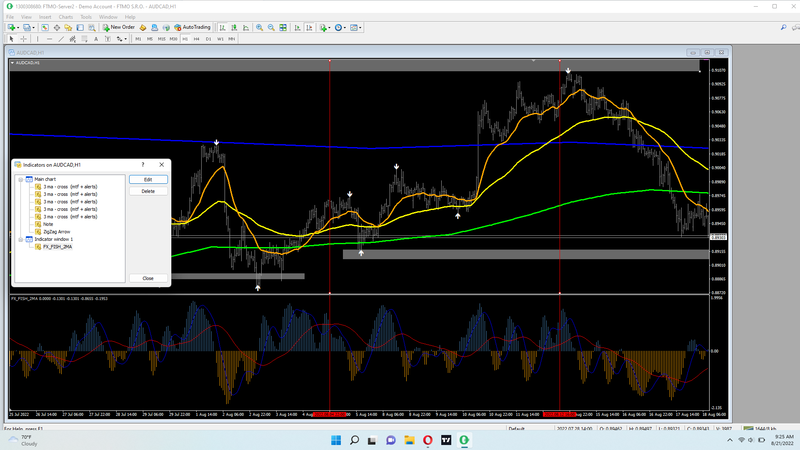Click the New Order button
800x450 pixels.
(x=119, y=28)
